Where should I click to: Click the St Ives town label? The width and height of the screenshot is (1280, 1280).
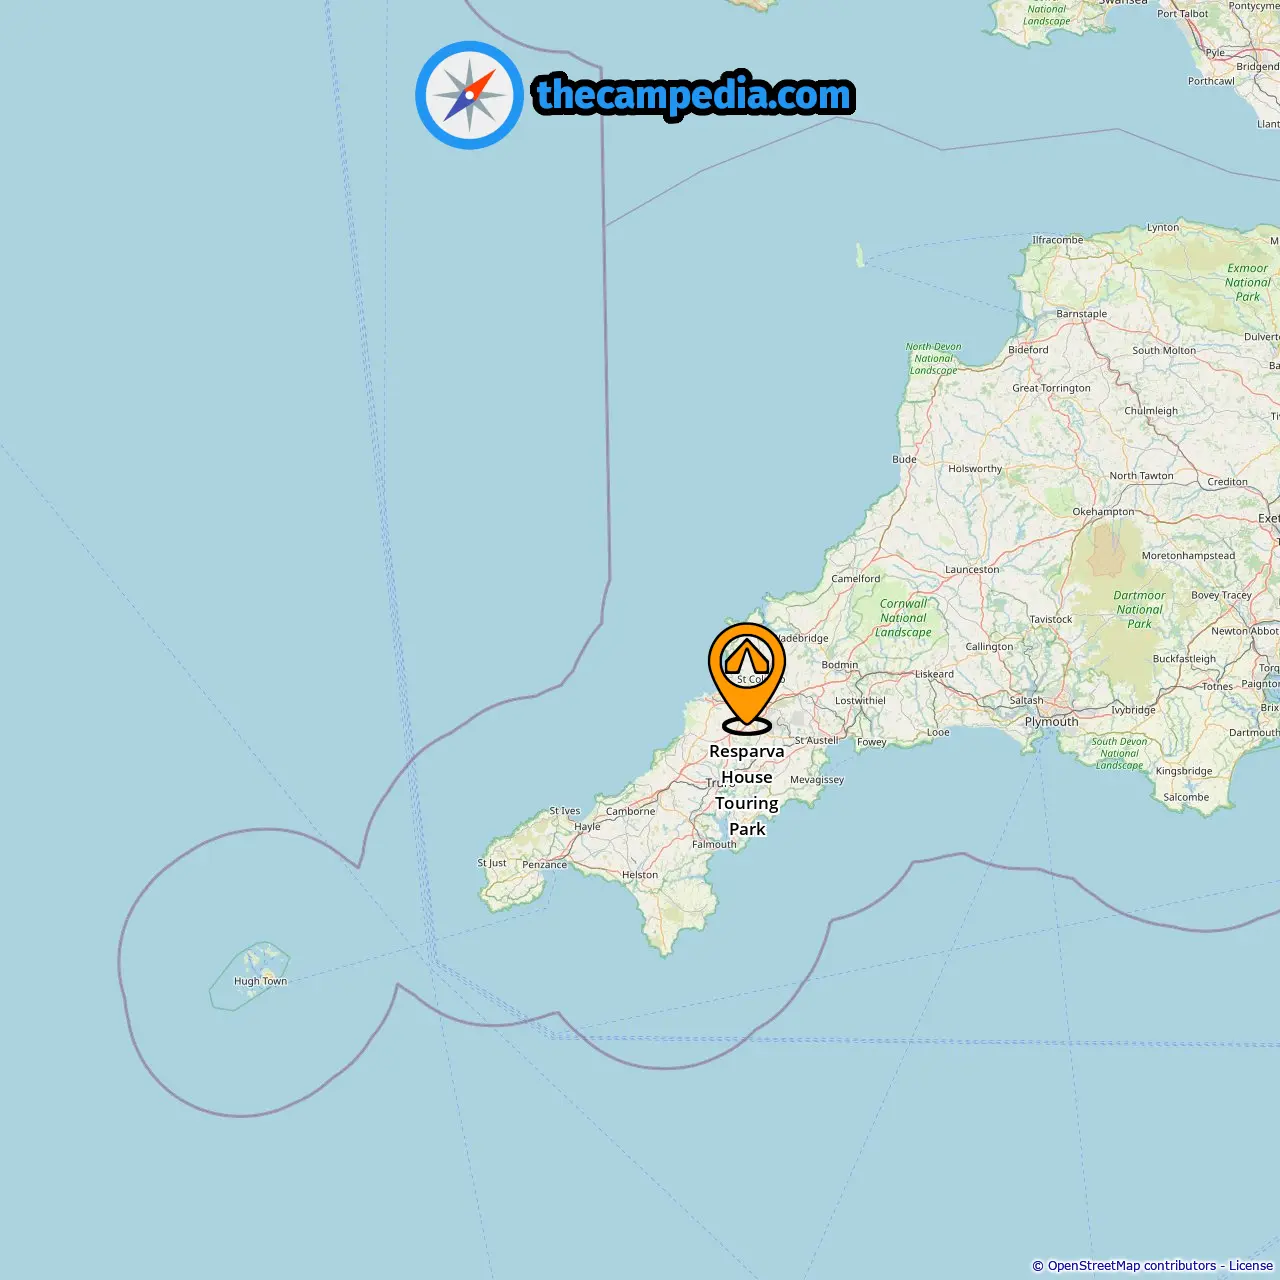tap(564, 811)
